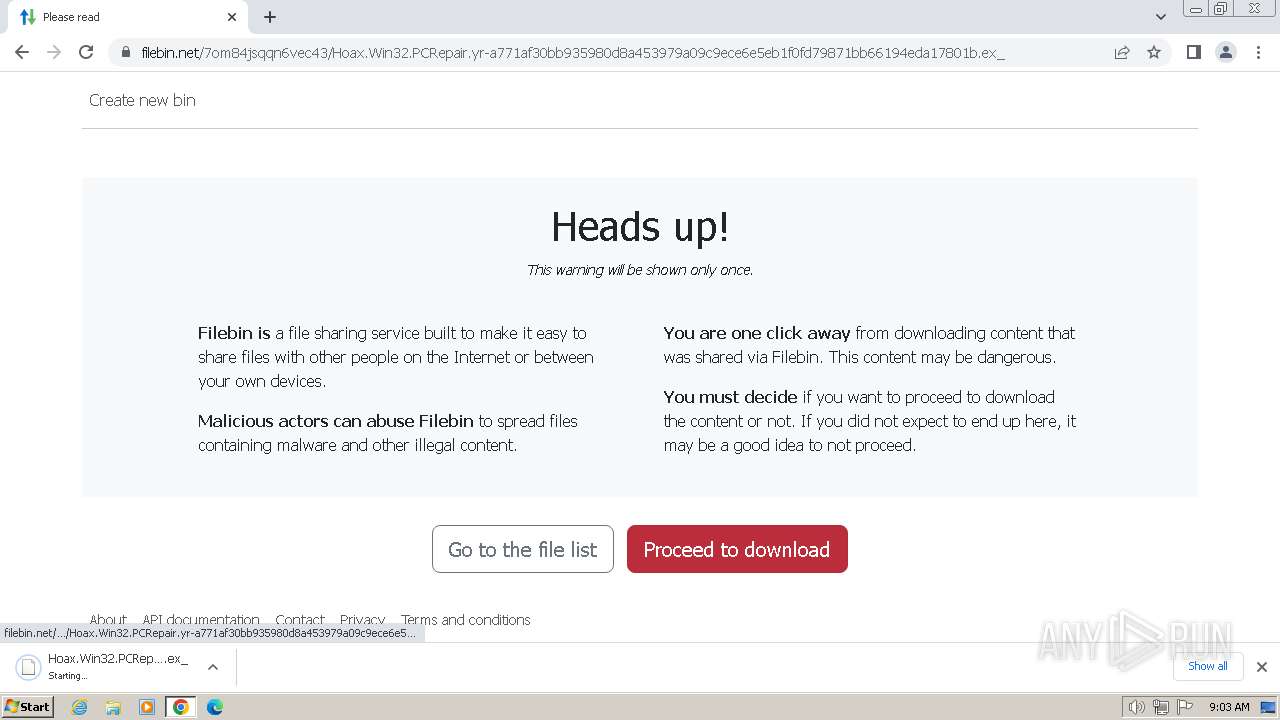
Task: Go back to the previous page
Action: click(22, 52)
